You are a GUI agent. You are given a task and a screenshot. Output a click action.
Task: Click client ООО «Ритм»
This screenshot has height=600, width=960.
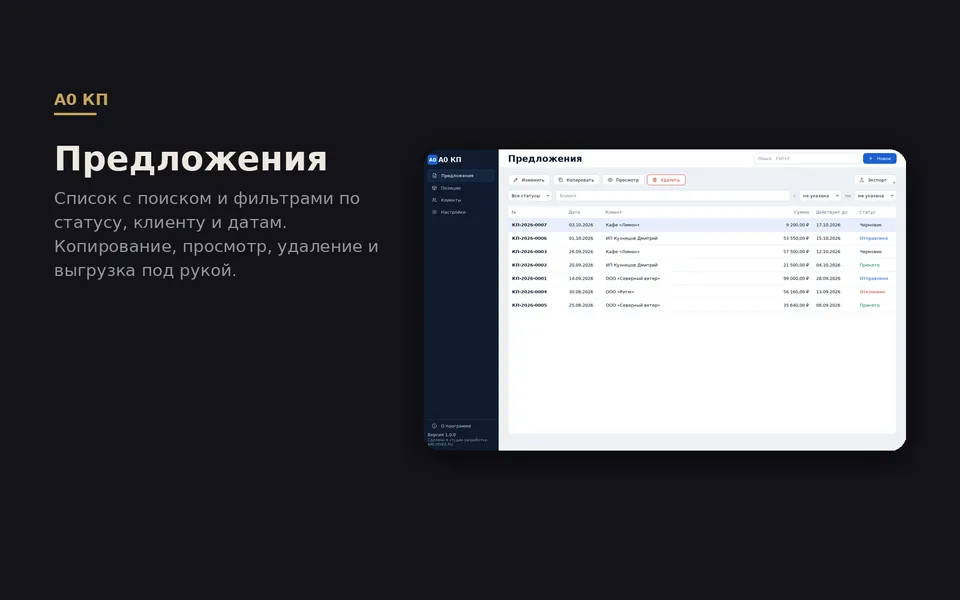pos(620,292)
